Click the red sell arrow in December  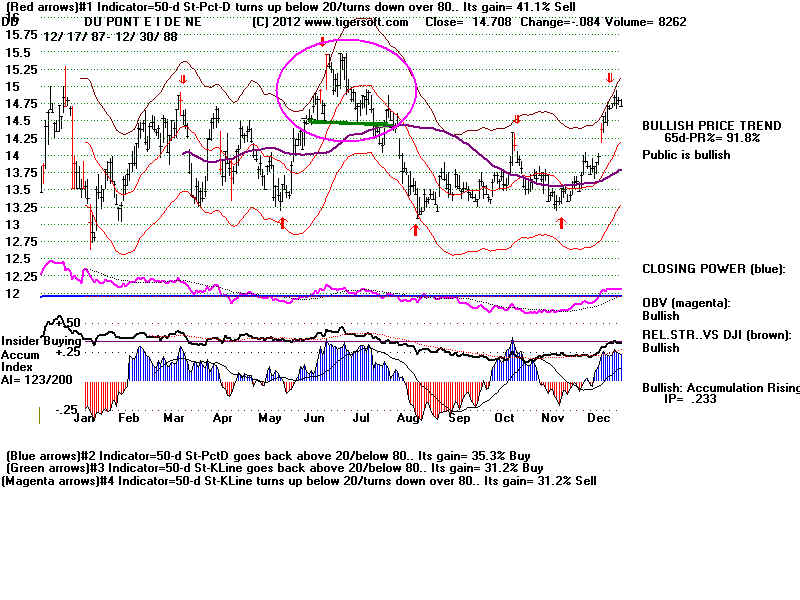coord(609,77)
